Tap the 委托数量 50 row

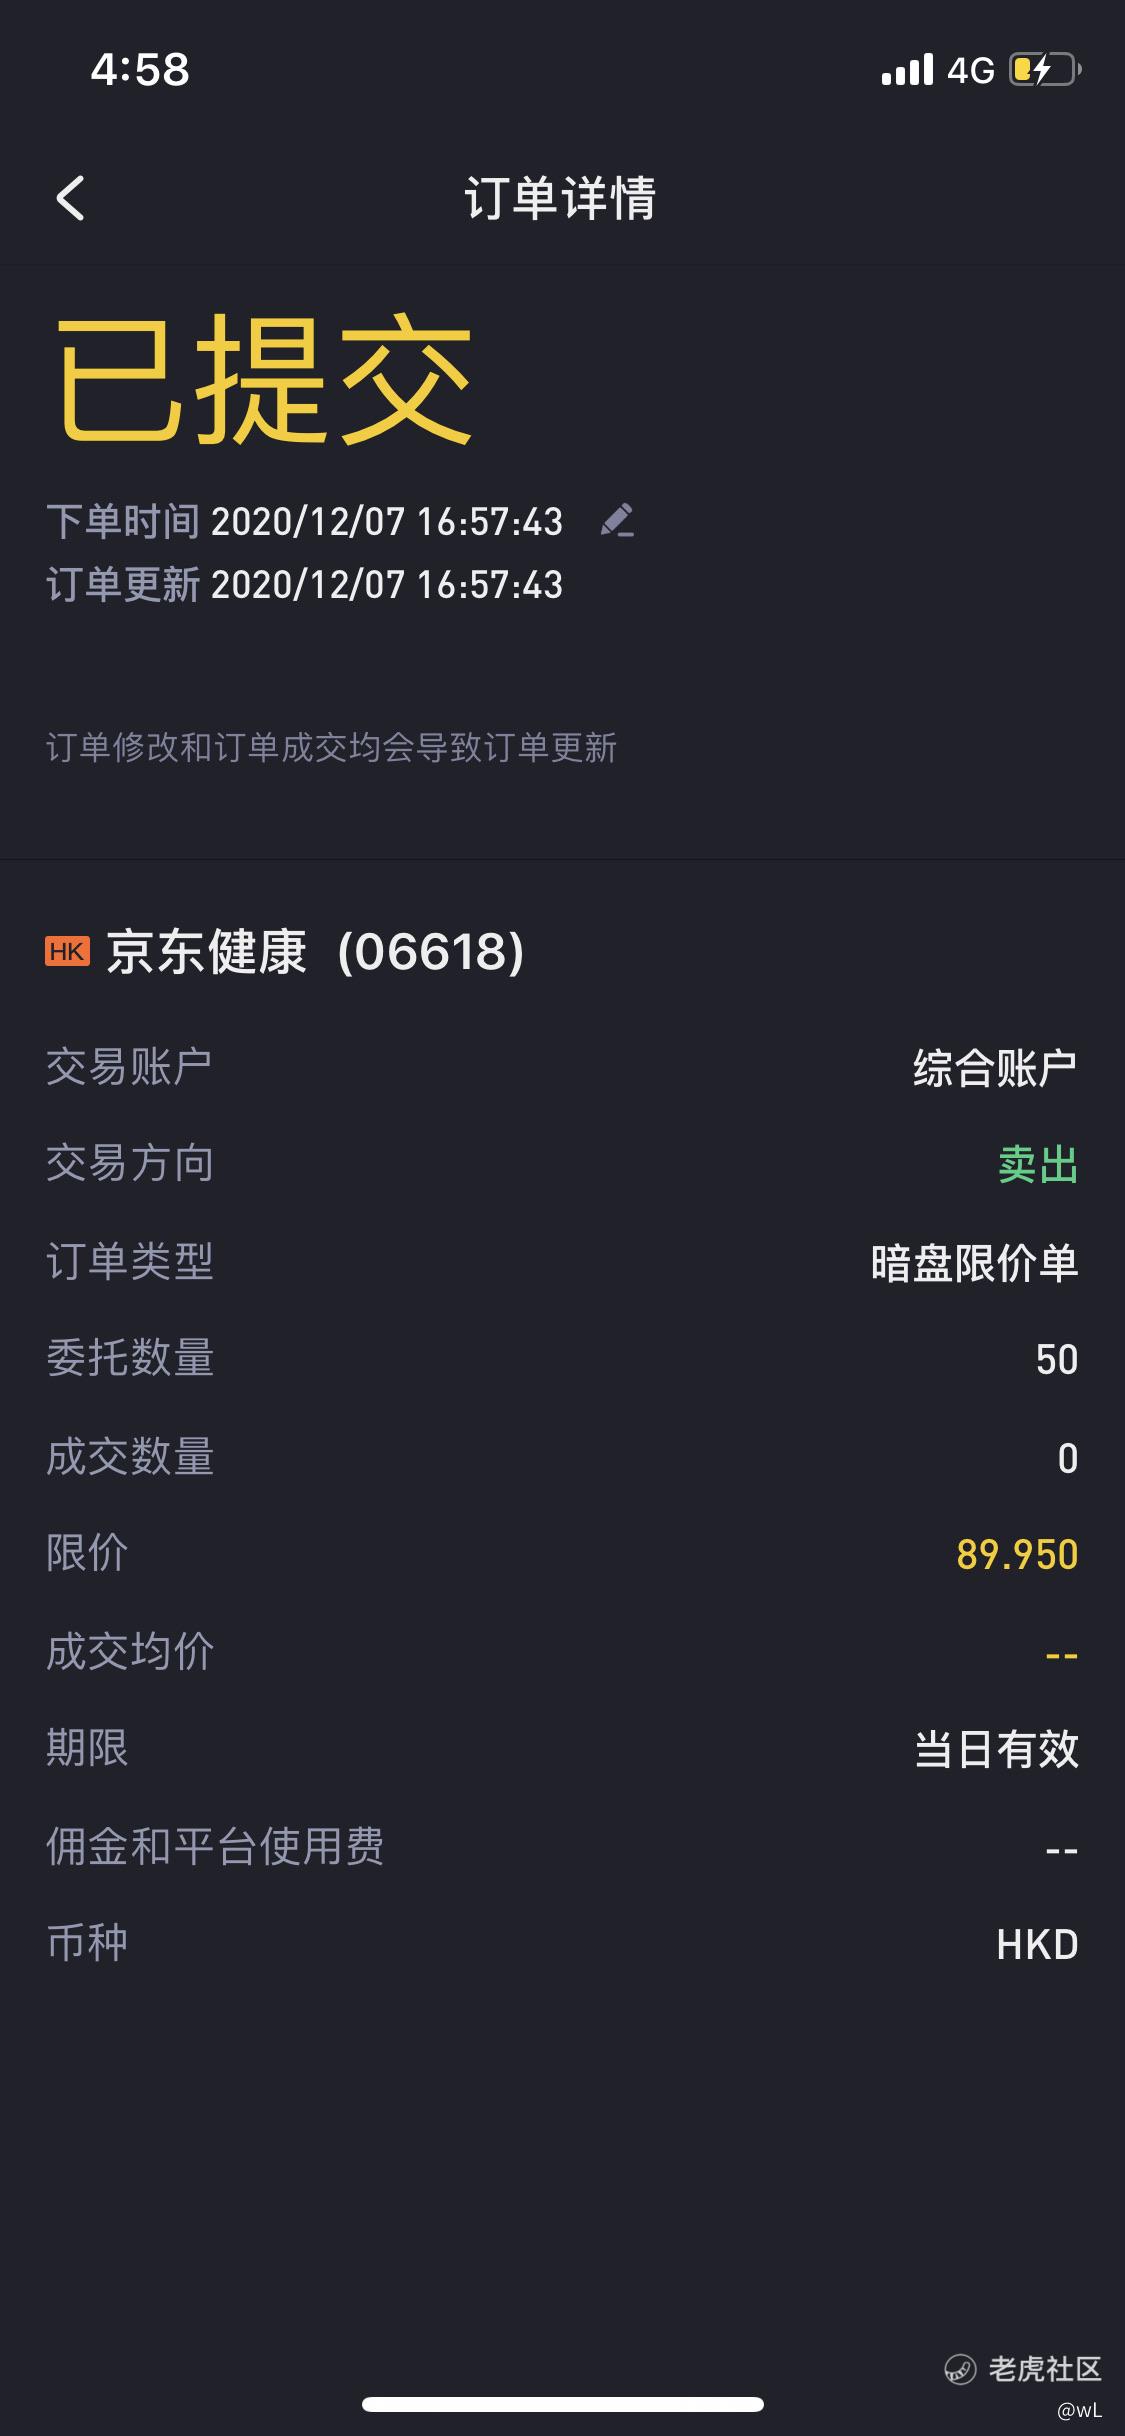[x=562, y=1359]
